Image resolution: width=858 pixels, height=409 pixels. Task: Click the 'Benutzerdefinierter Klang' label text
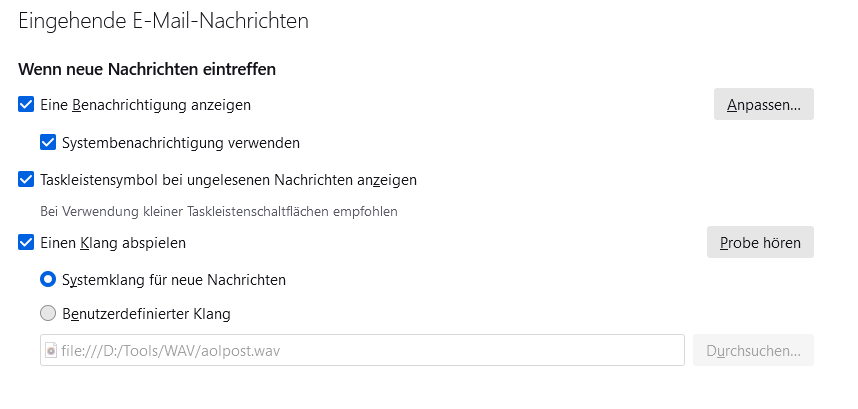pos(146,314)
